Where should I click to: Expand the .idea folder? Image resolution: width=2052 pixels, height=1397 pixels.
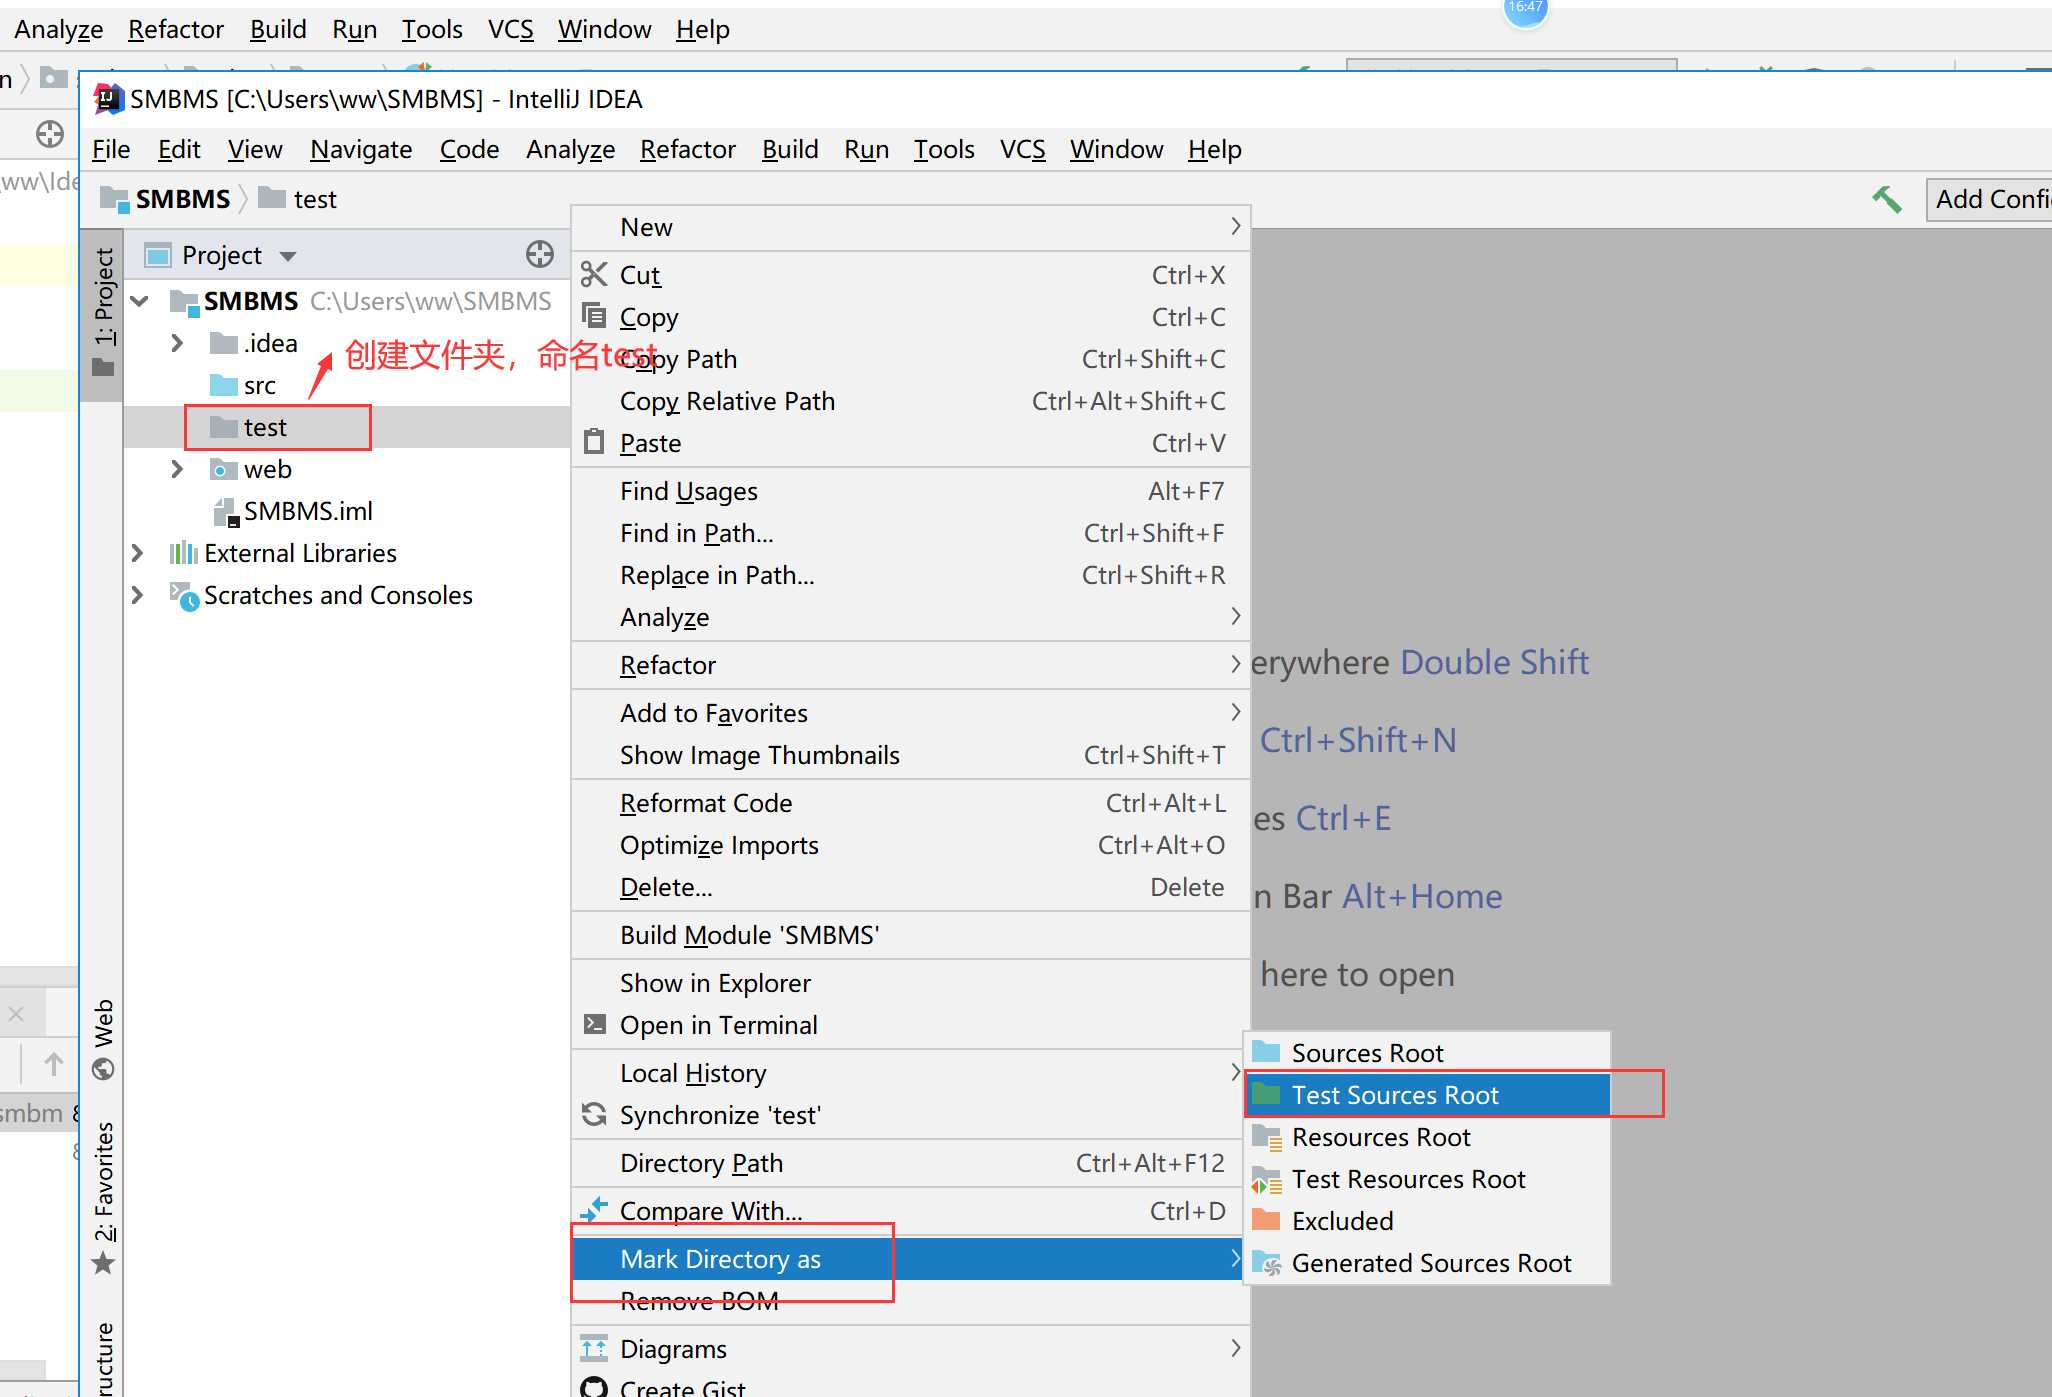pos(177,343)
